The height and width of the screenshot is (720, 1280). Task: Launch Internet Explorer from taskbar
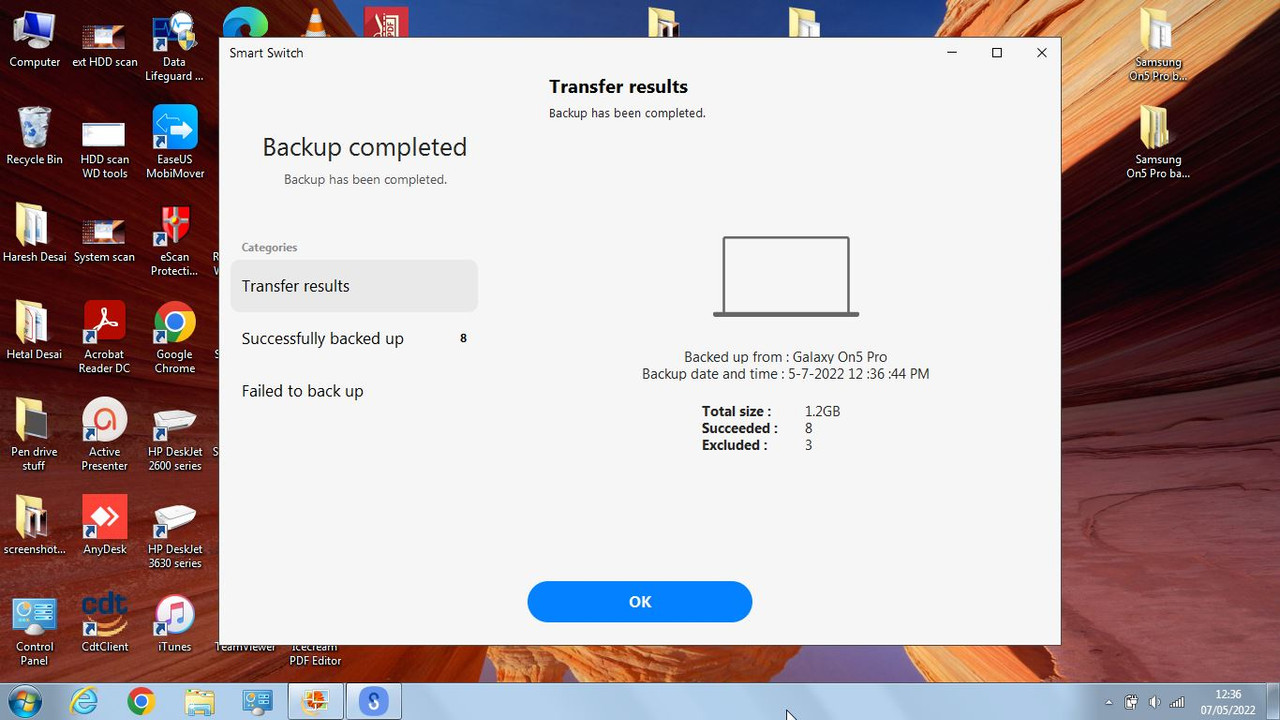(x=84, y=702)
